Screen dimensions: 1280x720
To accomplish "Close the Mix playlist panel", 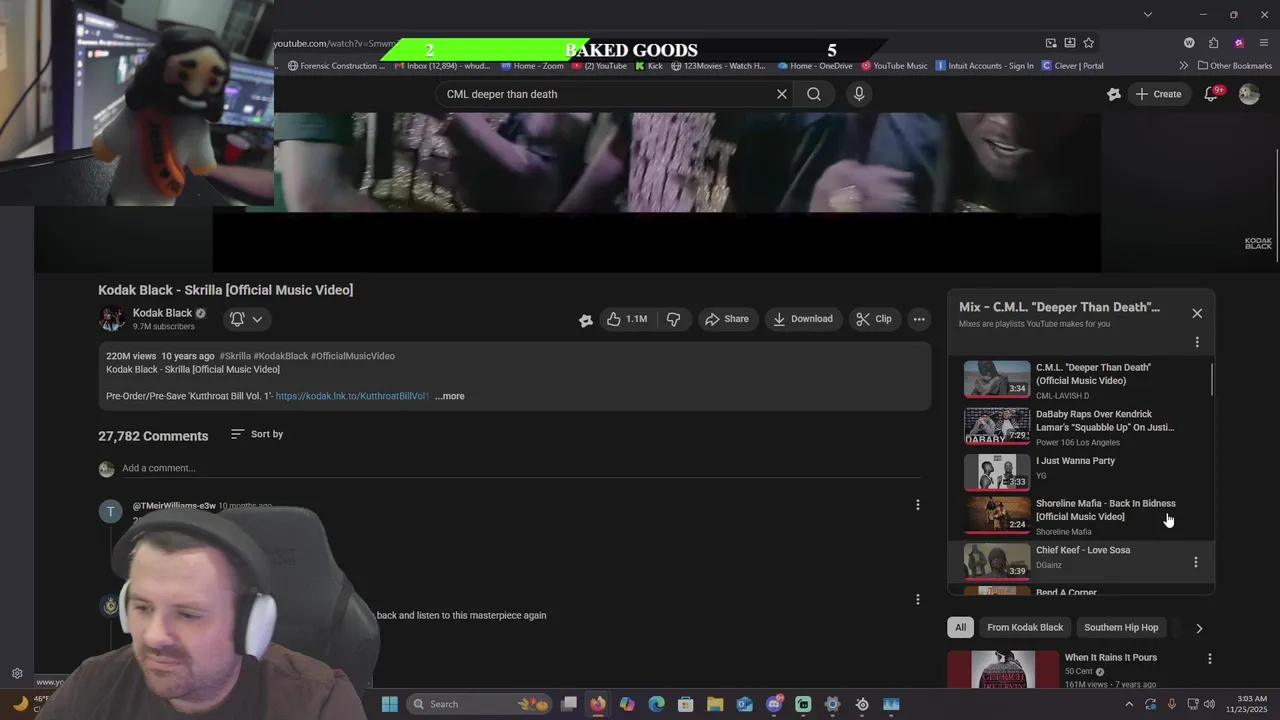I will tap(1197, 313).
